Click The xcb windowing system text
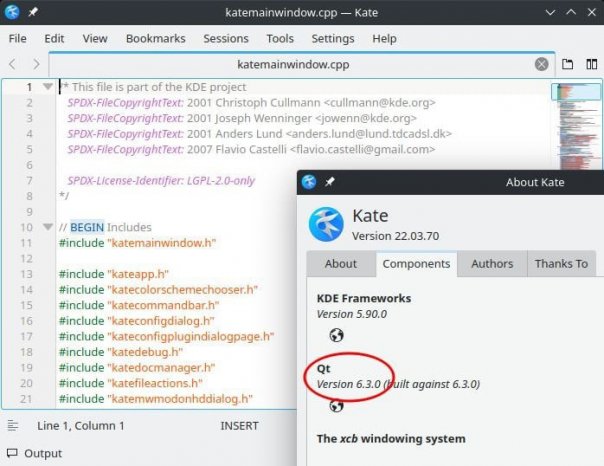 (391, 439)
